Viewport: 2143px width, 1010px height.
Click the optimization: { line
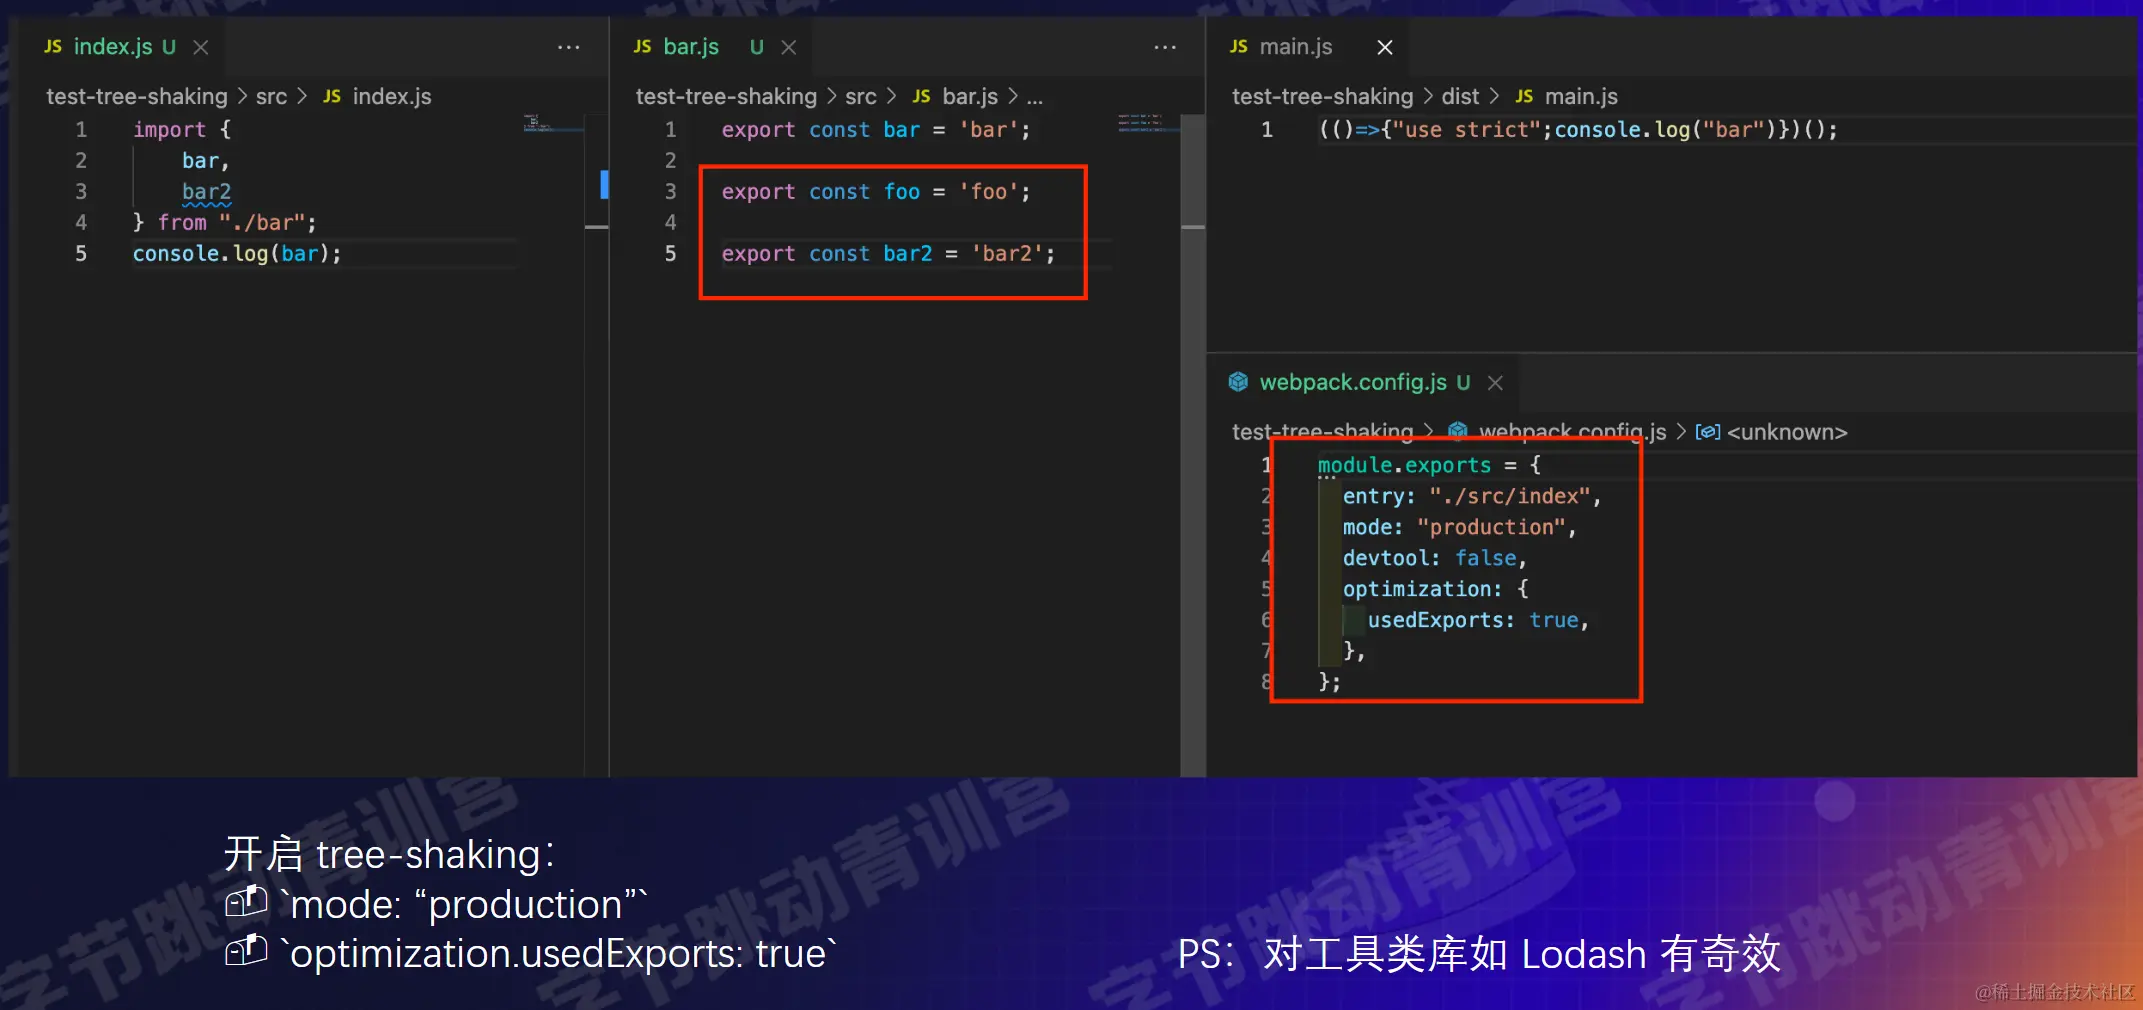tap(1435, 589)
